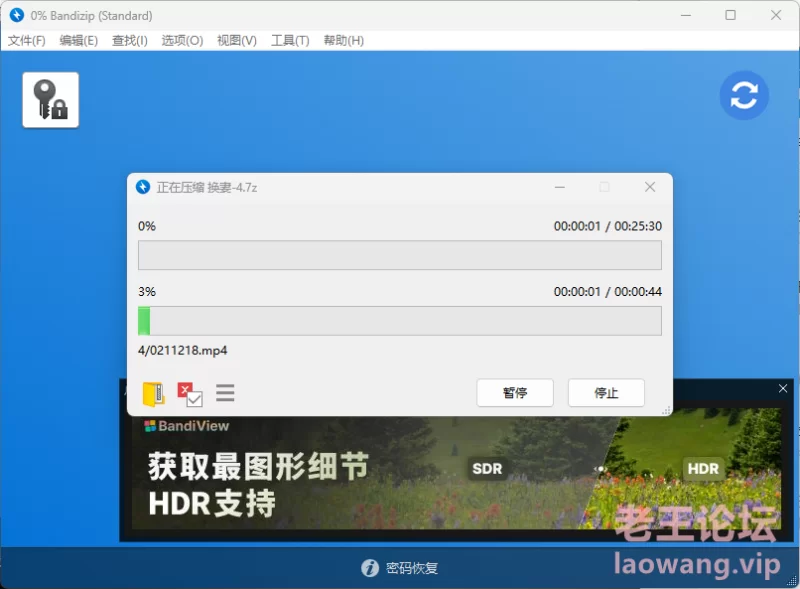The height and width of the screenshot is (589, 800).
Task: Open the 选项(O) menu
Action: [182, 41]
